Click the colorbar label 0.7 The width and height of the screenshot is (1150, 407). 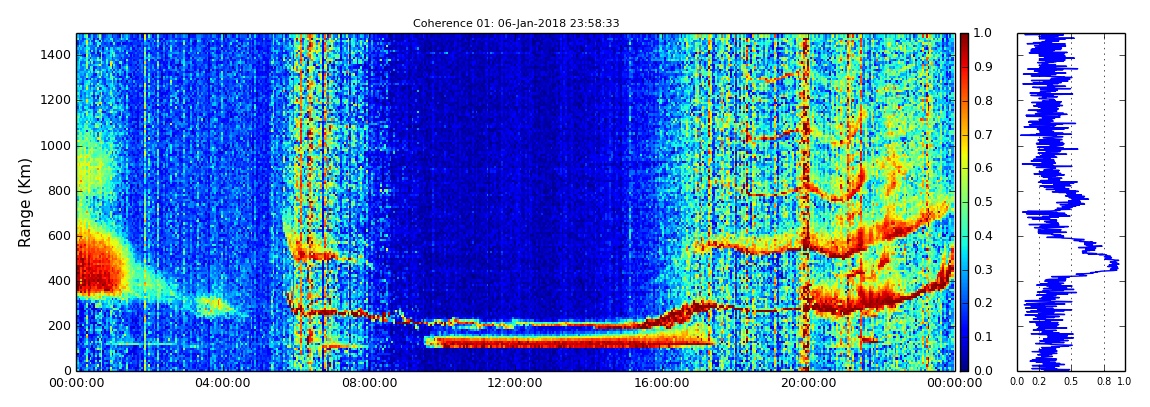(981, 135)
